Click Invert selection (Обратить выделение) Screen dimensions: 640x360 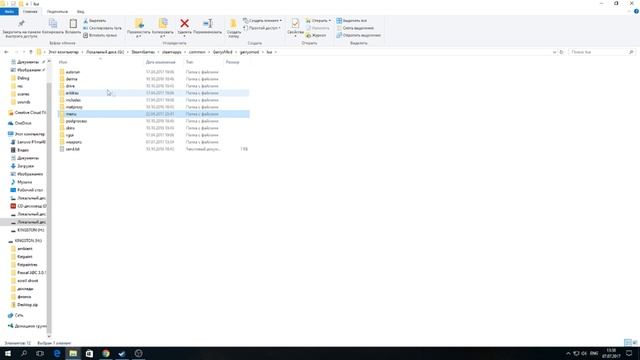click(358, 35)
